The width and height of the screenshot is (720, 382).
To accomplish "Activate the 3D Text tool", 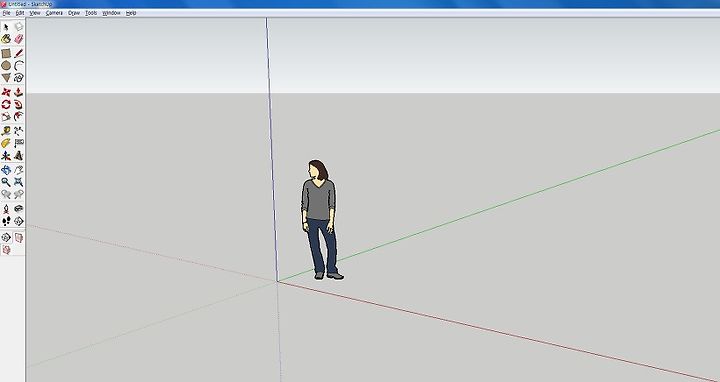I will [x=19, y=156].
